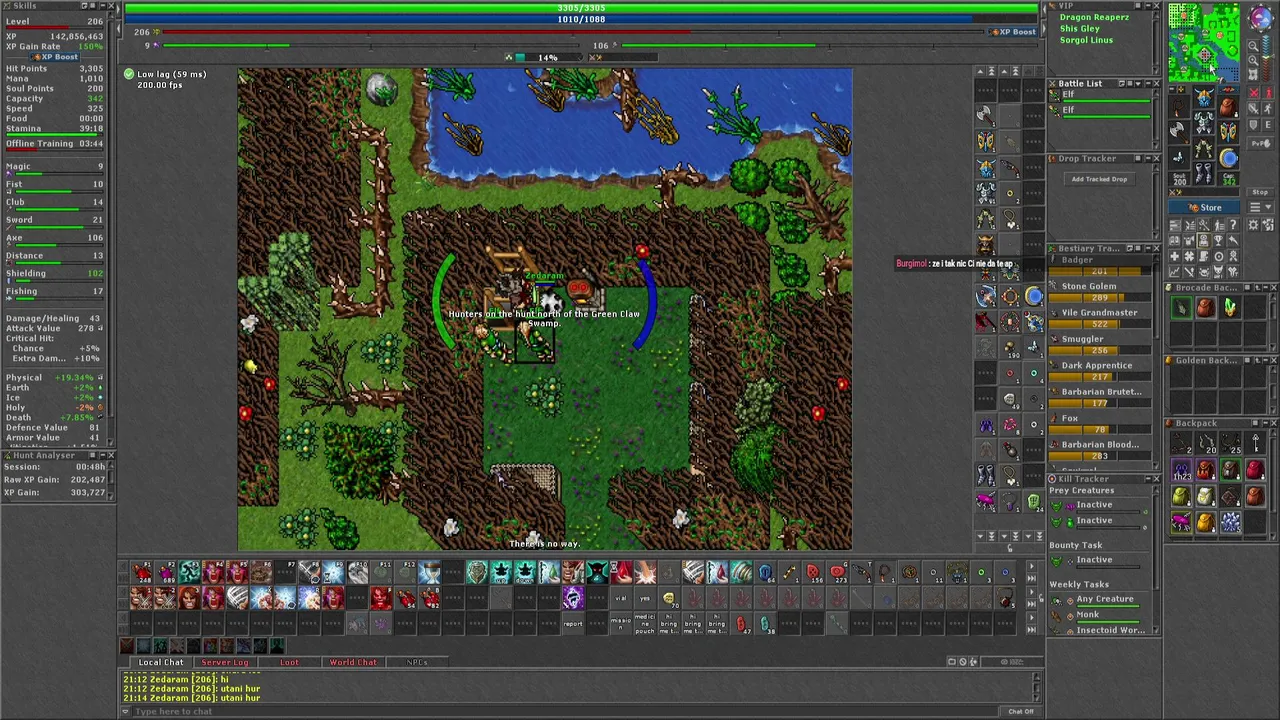Toggle Chat Off button
This screenshot has width=1280, height=720.
coord(1021,711)
